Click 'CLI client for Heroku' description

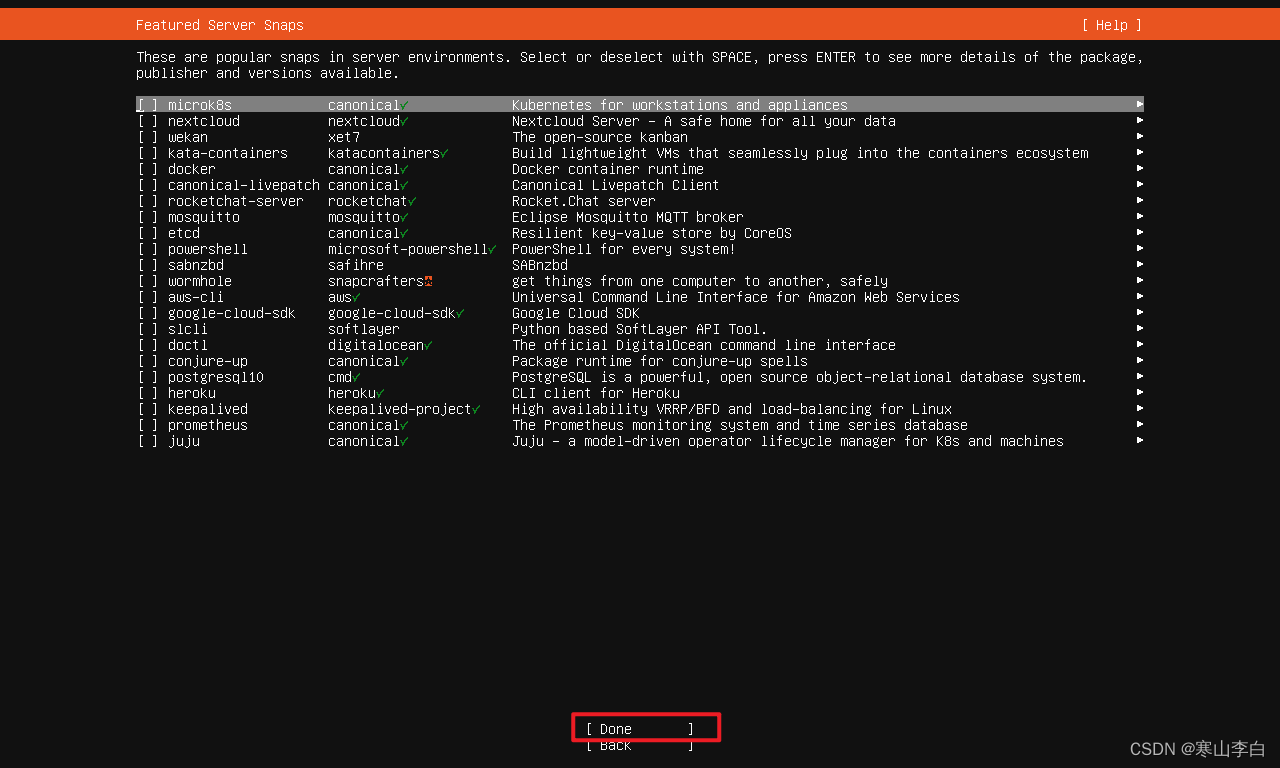[596, 393]
